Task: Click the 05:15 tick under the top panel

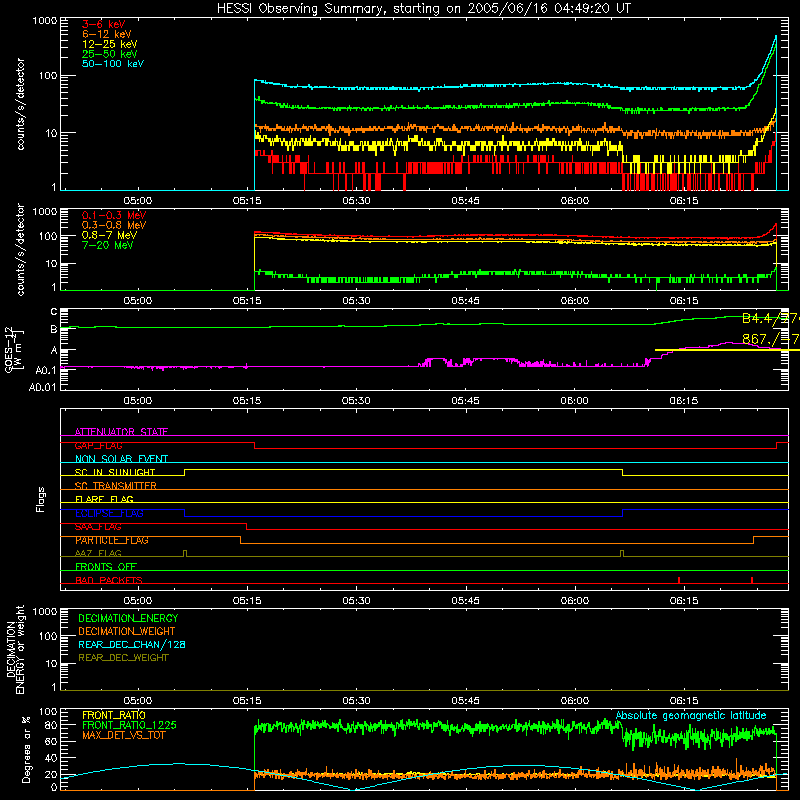Action: [x=247, y=201]
